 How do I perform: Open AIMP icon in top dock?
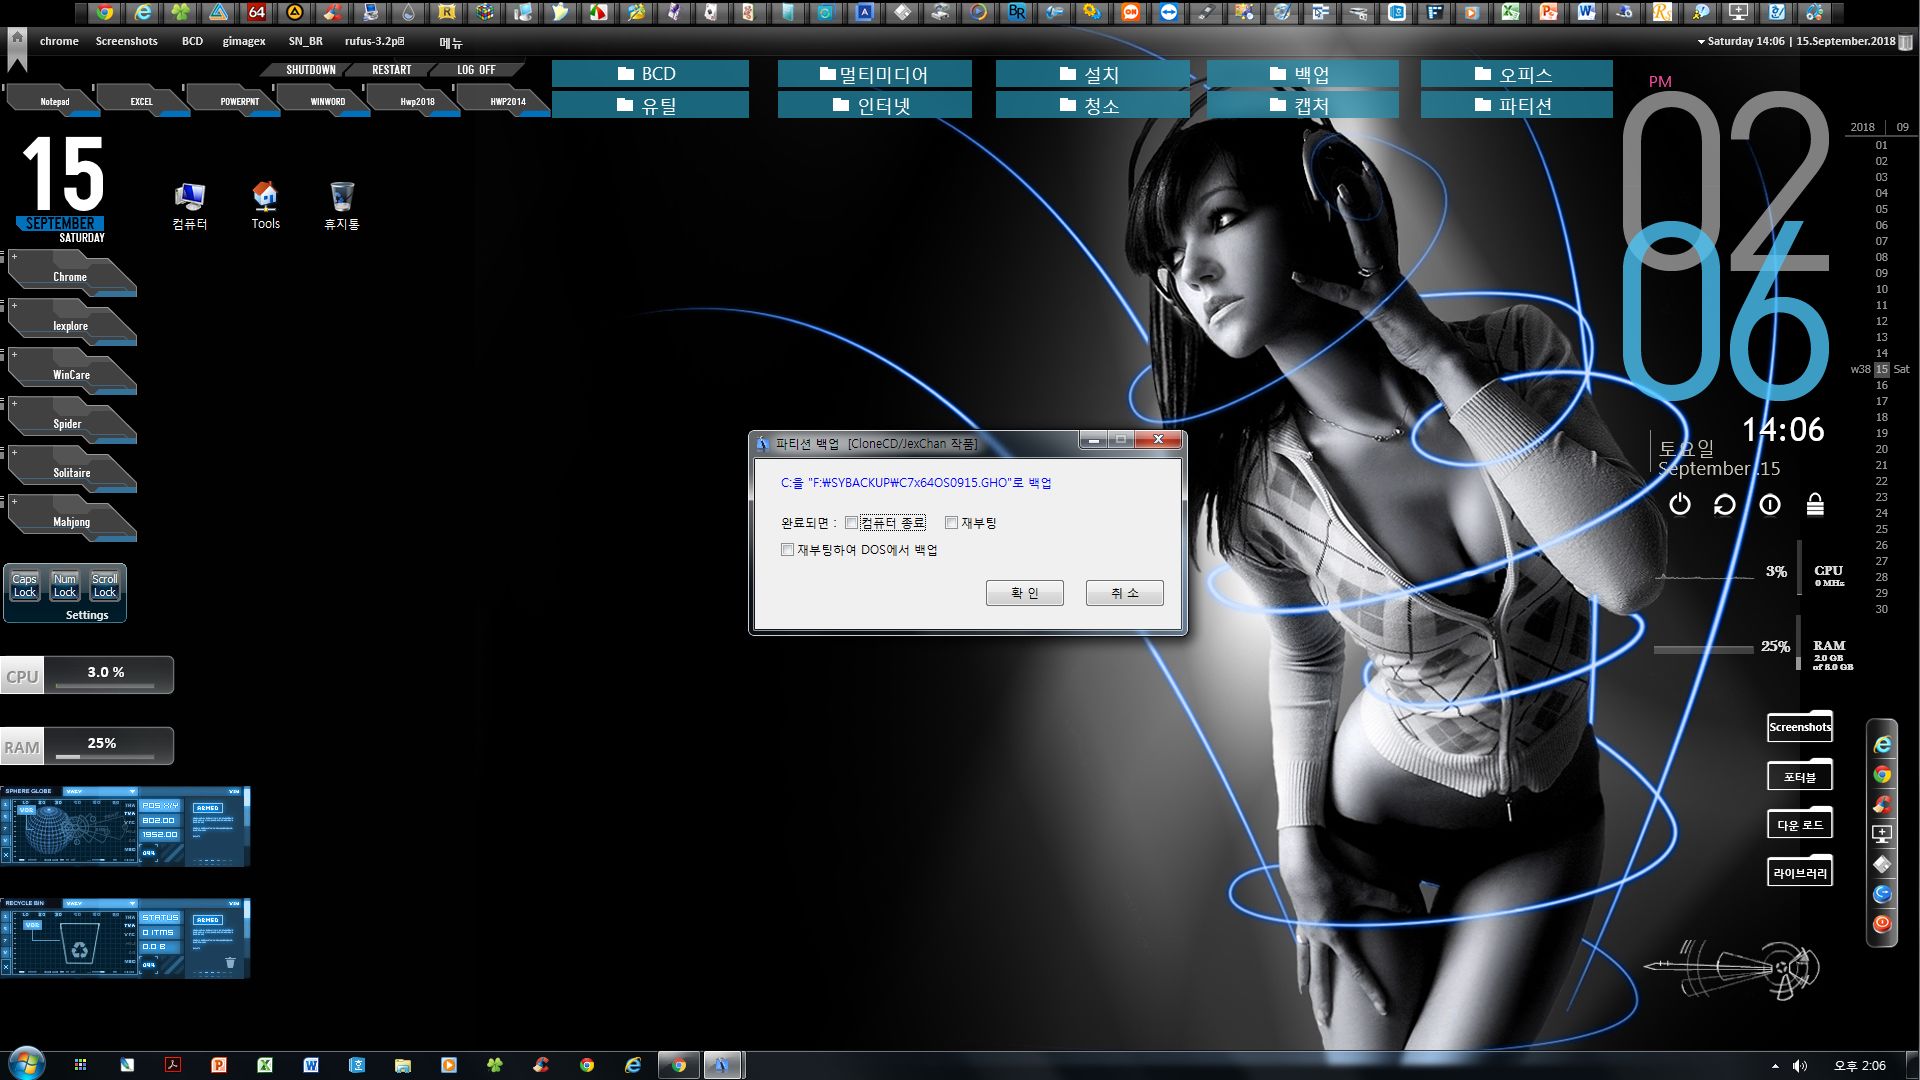pyautogui.click(x=295, y=13)
